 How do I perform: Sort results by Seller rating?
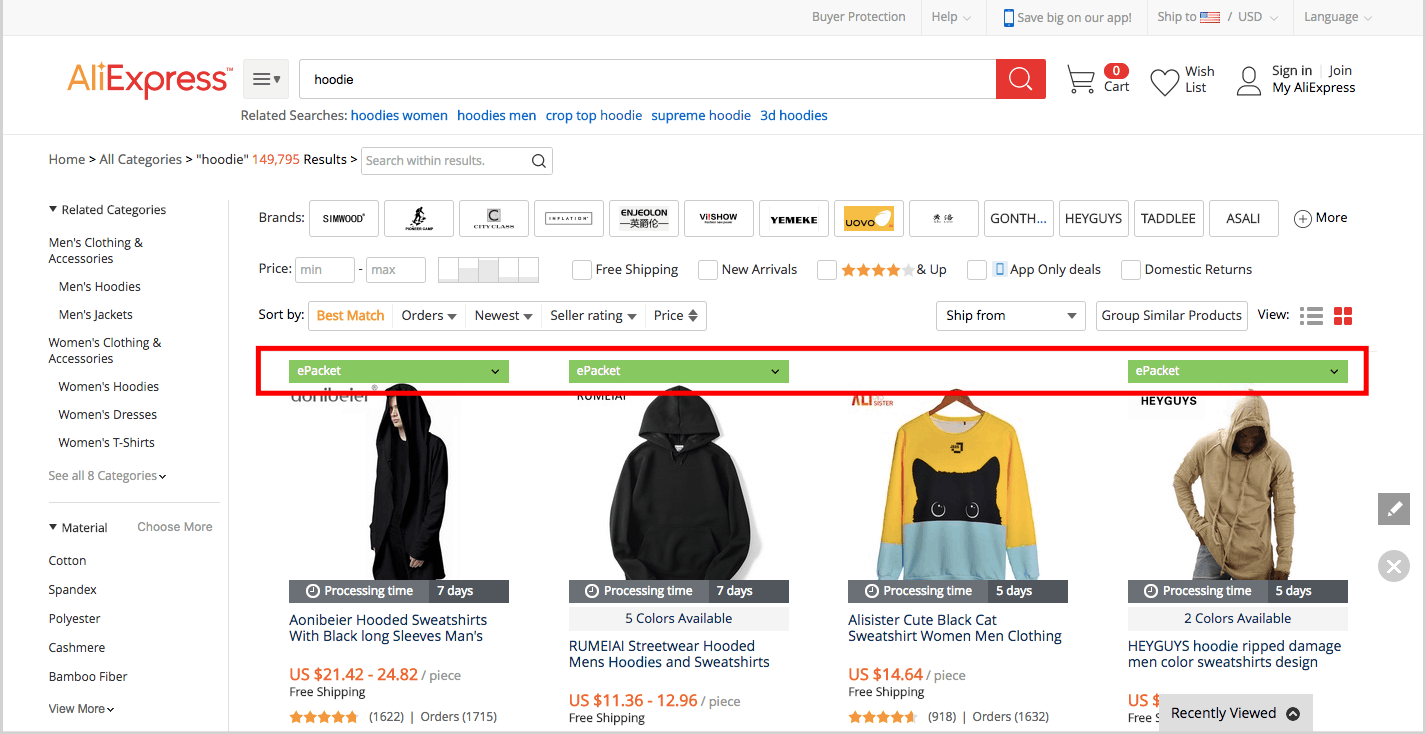click(x=593, y=316)
